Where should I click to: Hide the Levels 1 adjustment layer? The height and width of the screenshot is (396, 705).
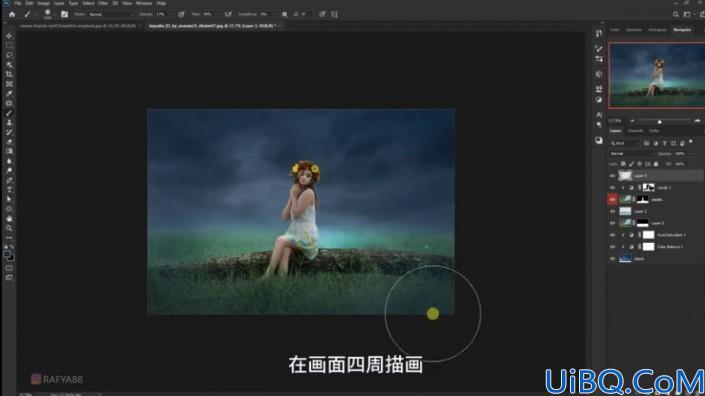click(612, 187)
